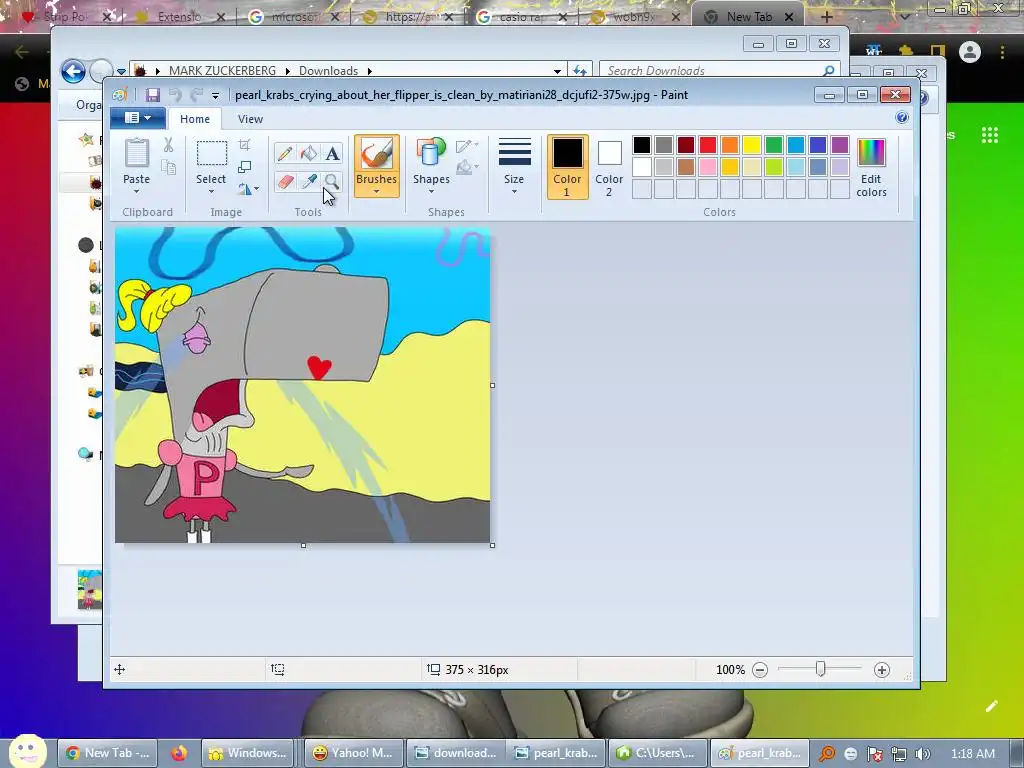Select Color 1 foreground button
This screenshot has width=1024, height=768.
tap(568, 167)
